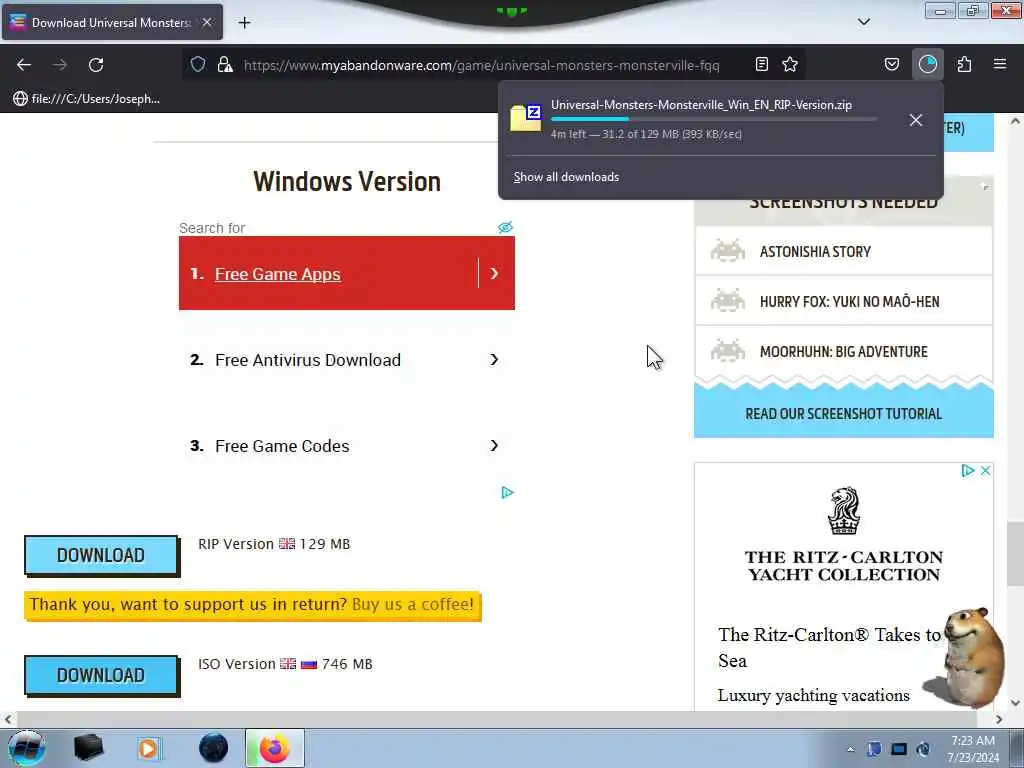
Task: Click chevron beside Free Game Codes
Action: (494, 445)
